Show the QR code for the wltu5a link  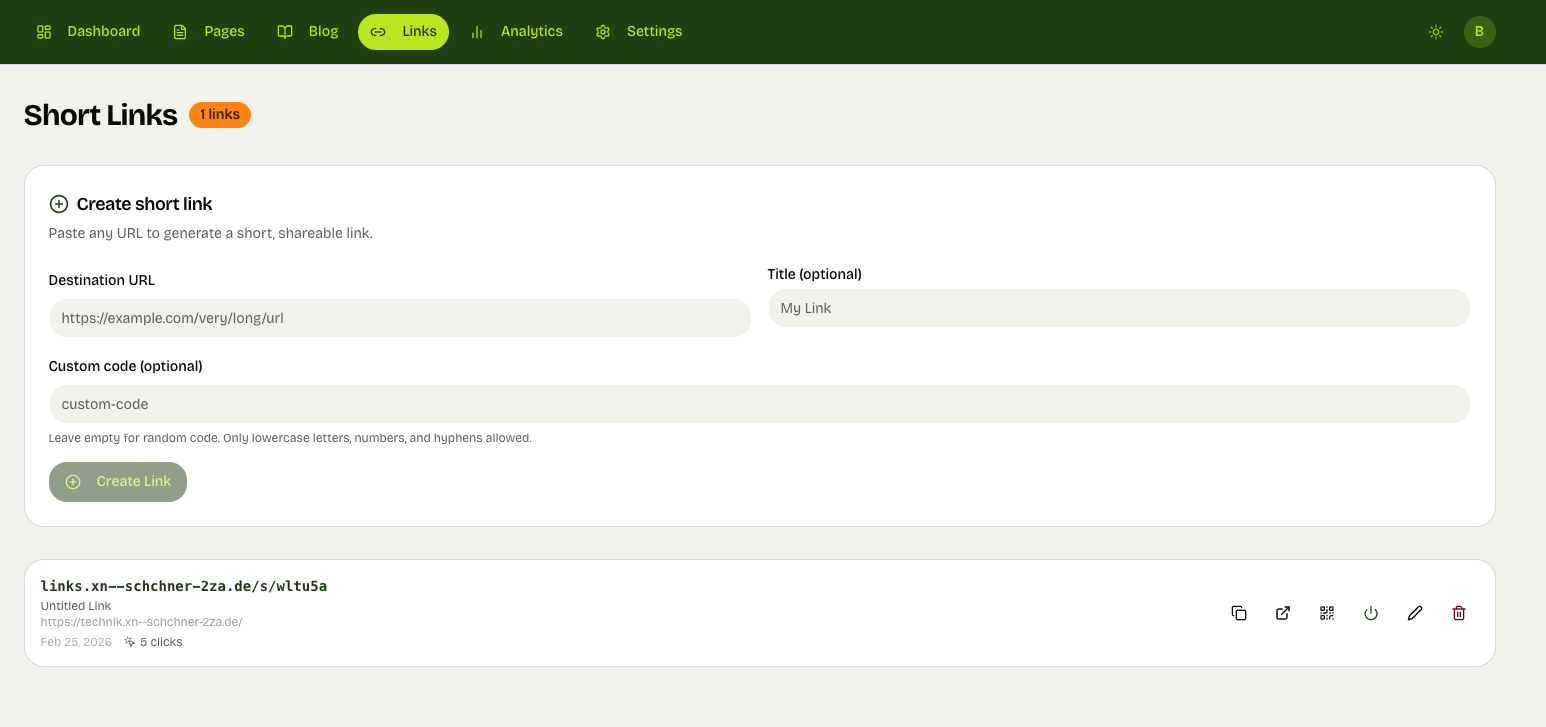pyautogui.click(x=1327, y=613)
